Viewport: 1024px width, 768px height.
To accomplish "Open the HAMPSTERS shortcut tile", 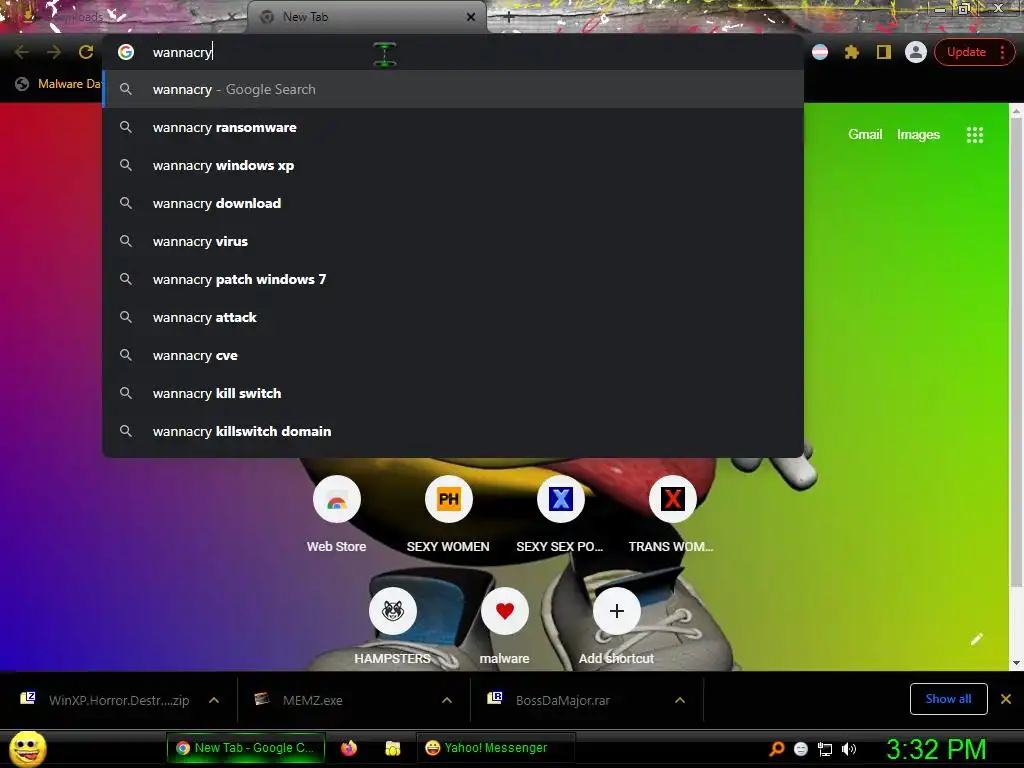I will coord(392,626).
